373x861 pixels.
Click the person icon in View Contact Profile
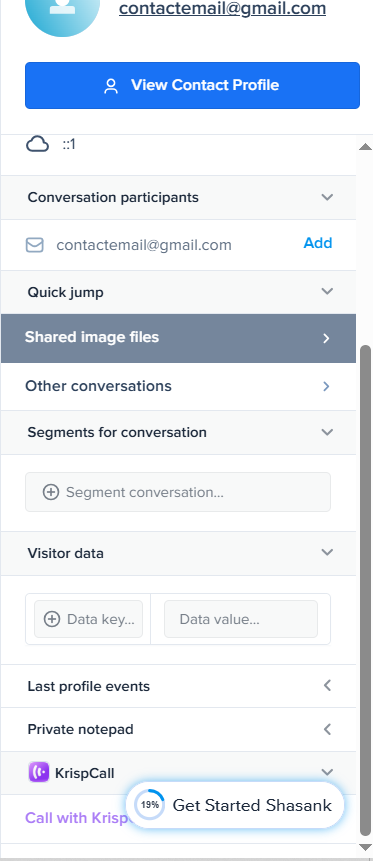[112, 86]
